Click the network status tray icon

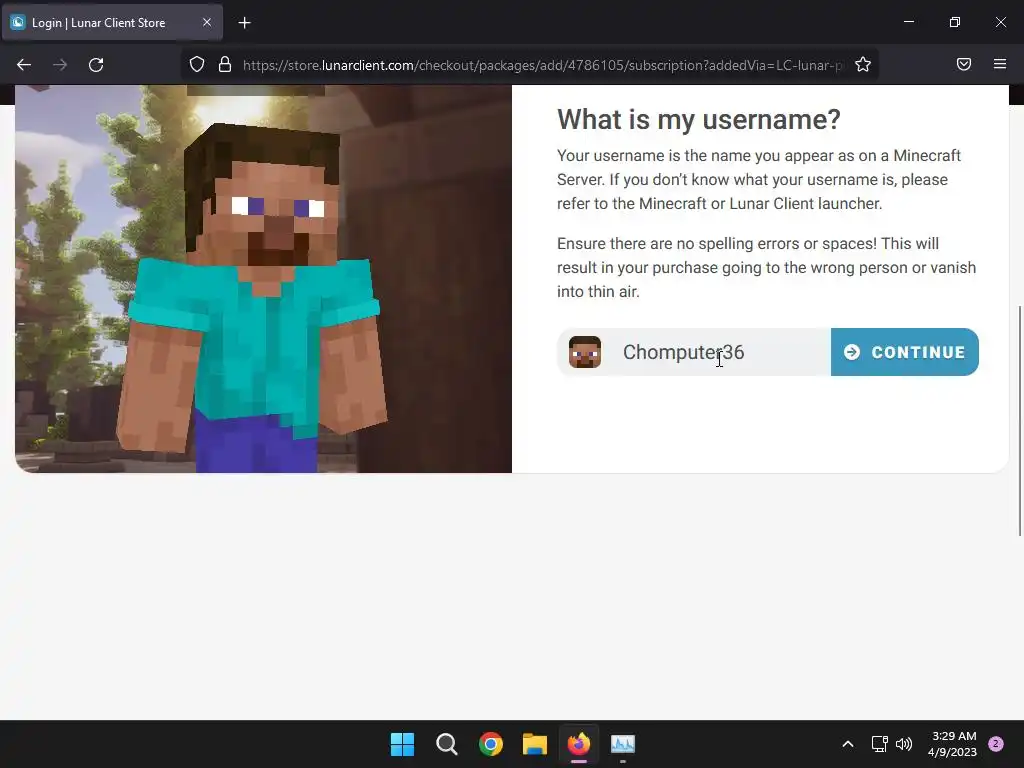880,744
